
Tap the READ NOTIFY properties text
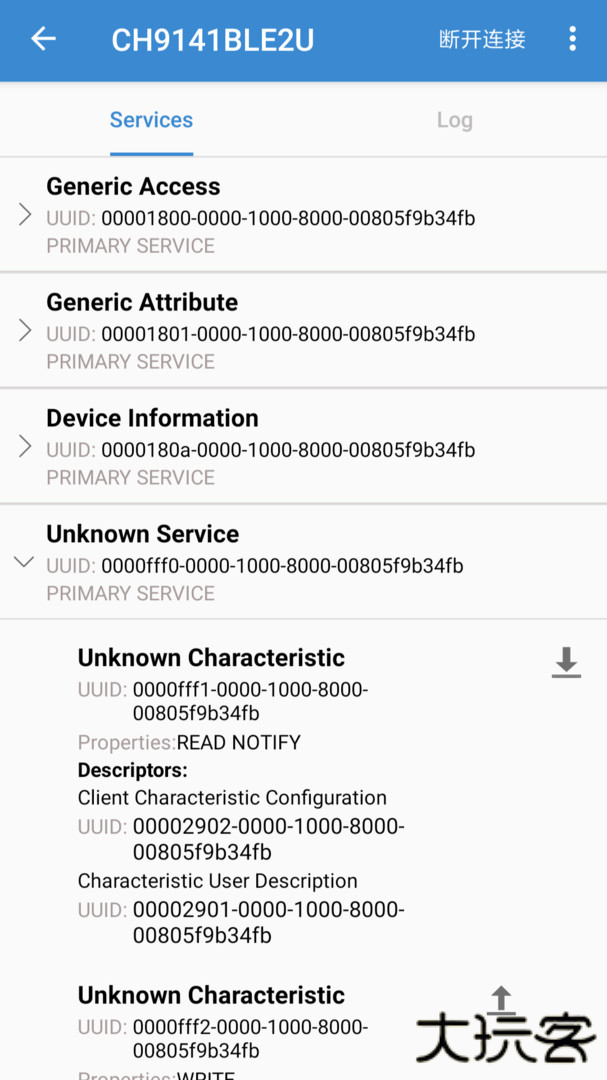(x=238, y=742)
